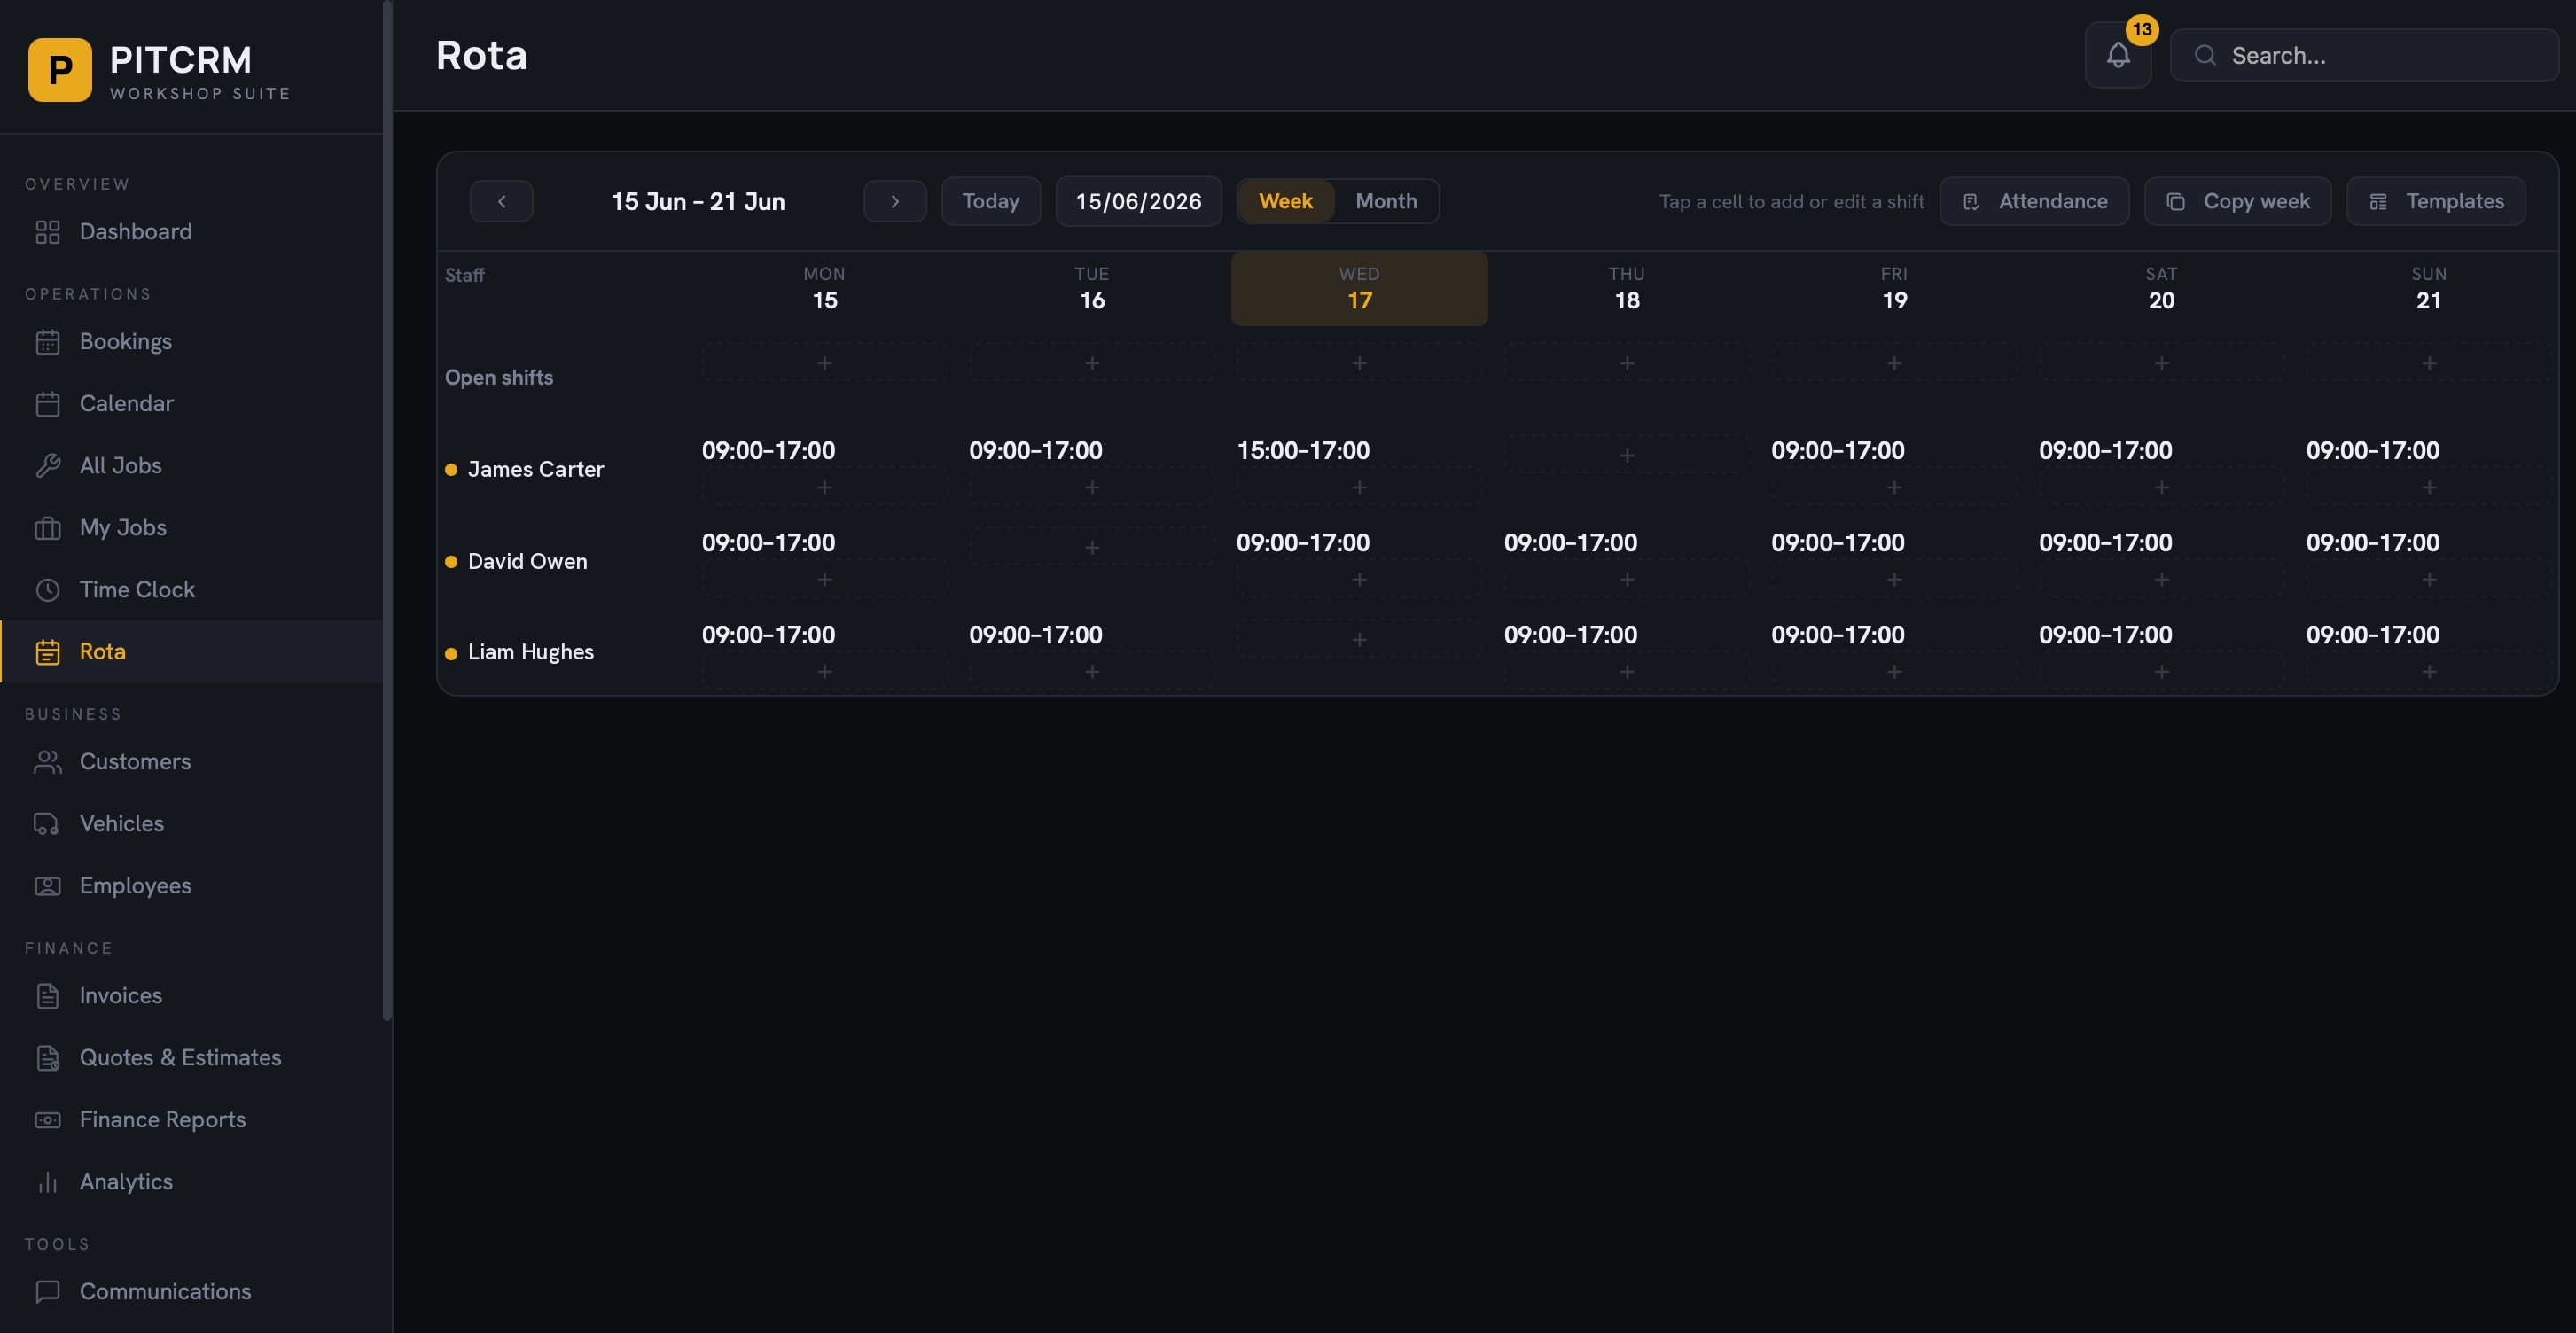Add open shift on Wednesday 17

[1359, 362]
